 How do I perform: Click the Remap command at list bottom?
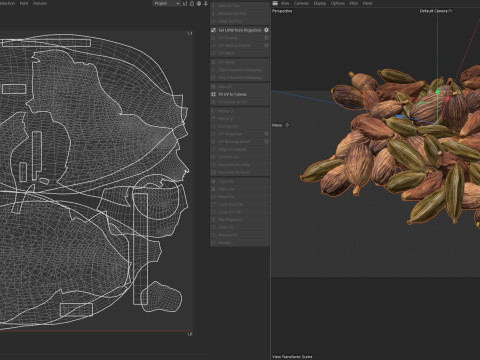pos(225,243)
